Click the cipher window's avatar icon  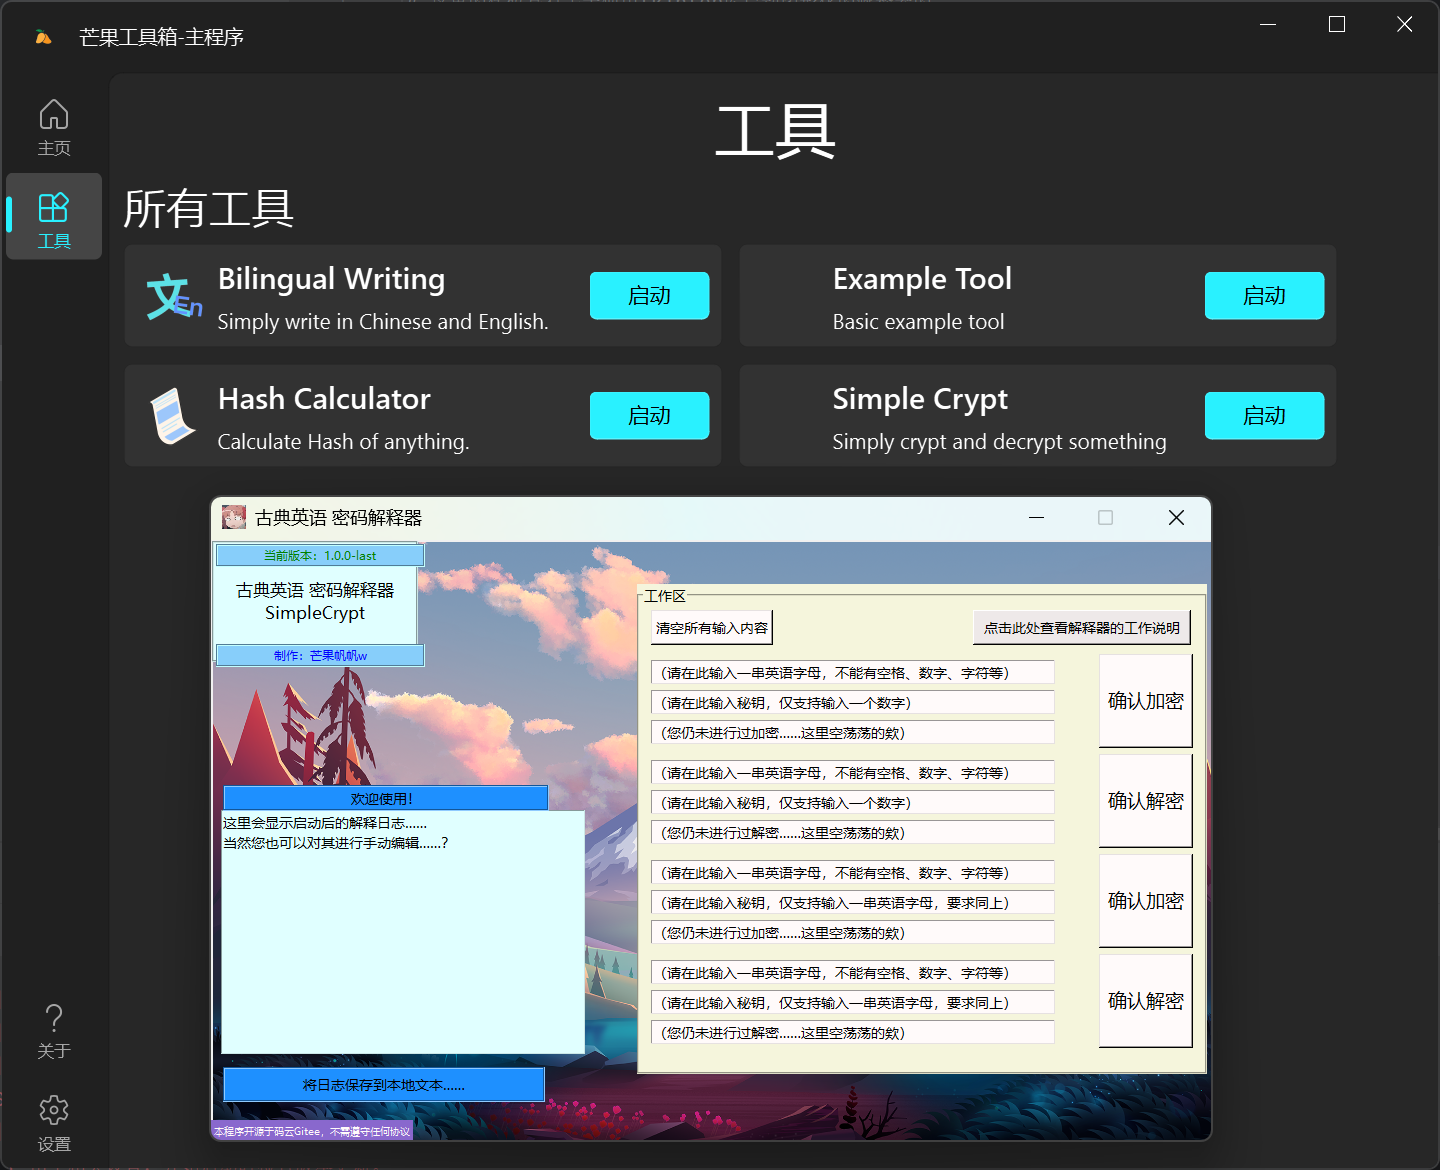(234, 517)
